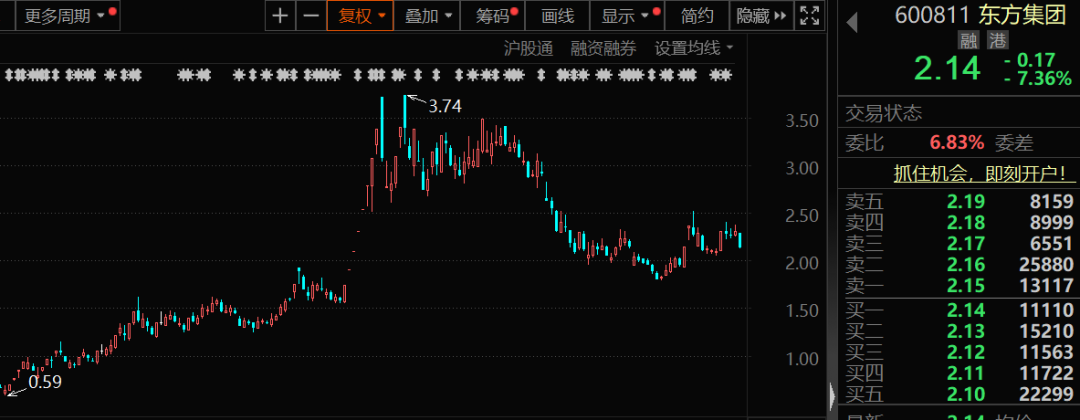The width and height of the screenshot is (1080, 420).
Task: Click 3.50 price axis label
Action: [802, 121]
